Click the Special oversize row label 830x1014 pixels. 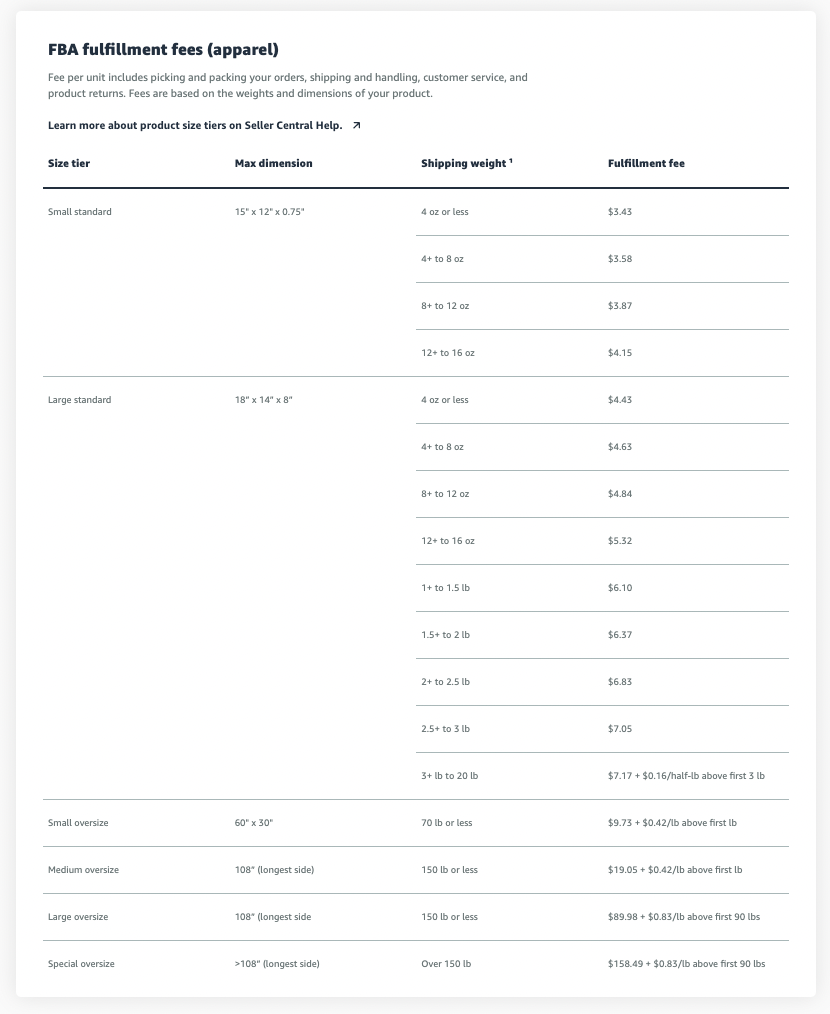pyautogui.click(x=81, y=964)
